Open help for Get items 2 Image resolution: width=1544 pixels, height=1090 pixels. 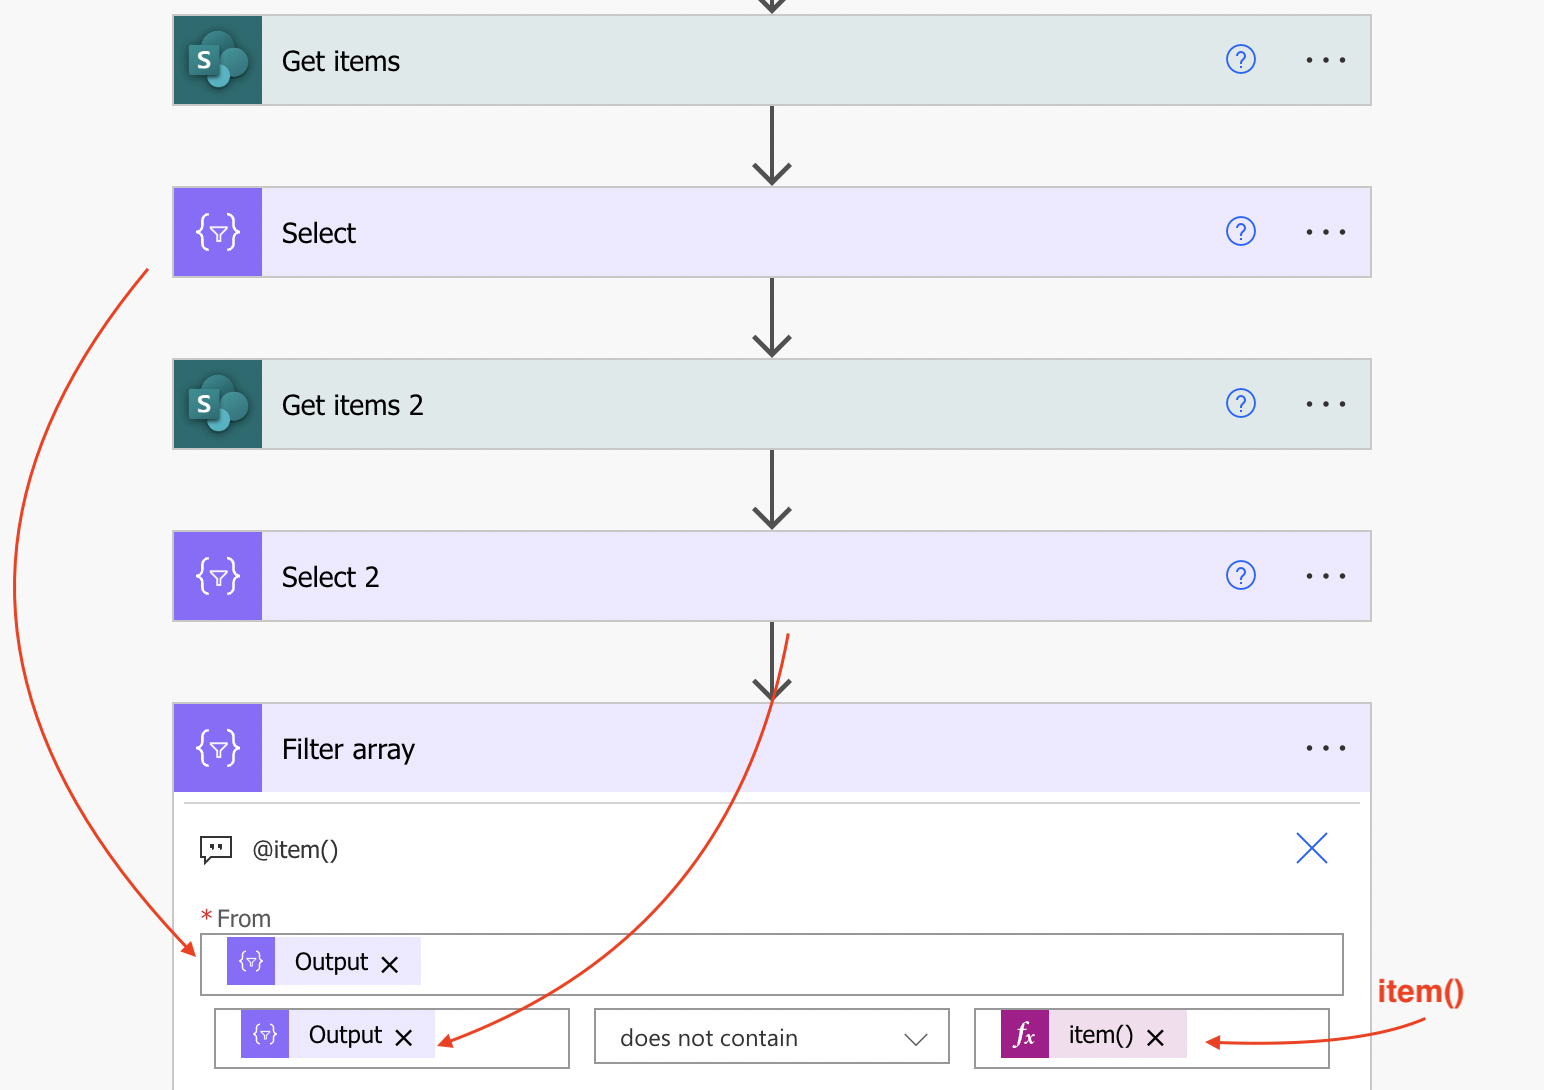1240,404
